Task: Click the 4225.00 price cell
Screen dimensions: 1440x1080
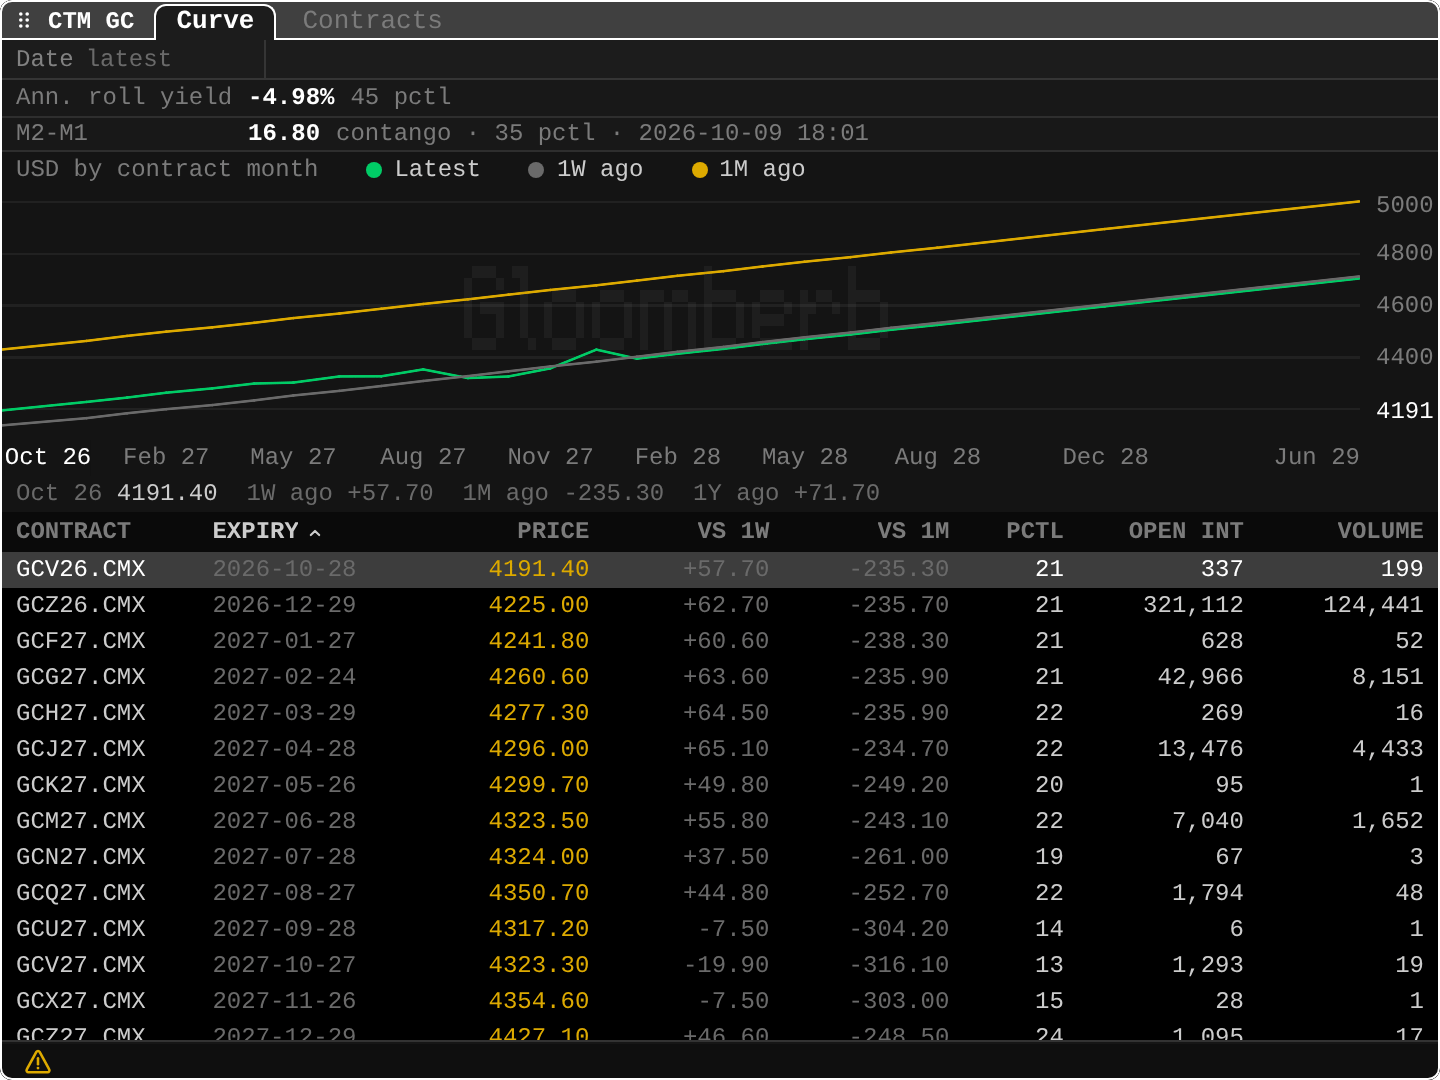Action: coord(539,605)
